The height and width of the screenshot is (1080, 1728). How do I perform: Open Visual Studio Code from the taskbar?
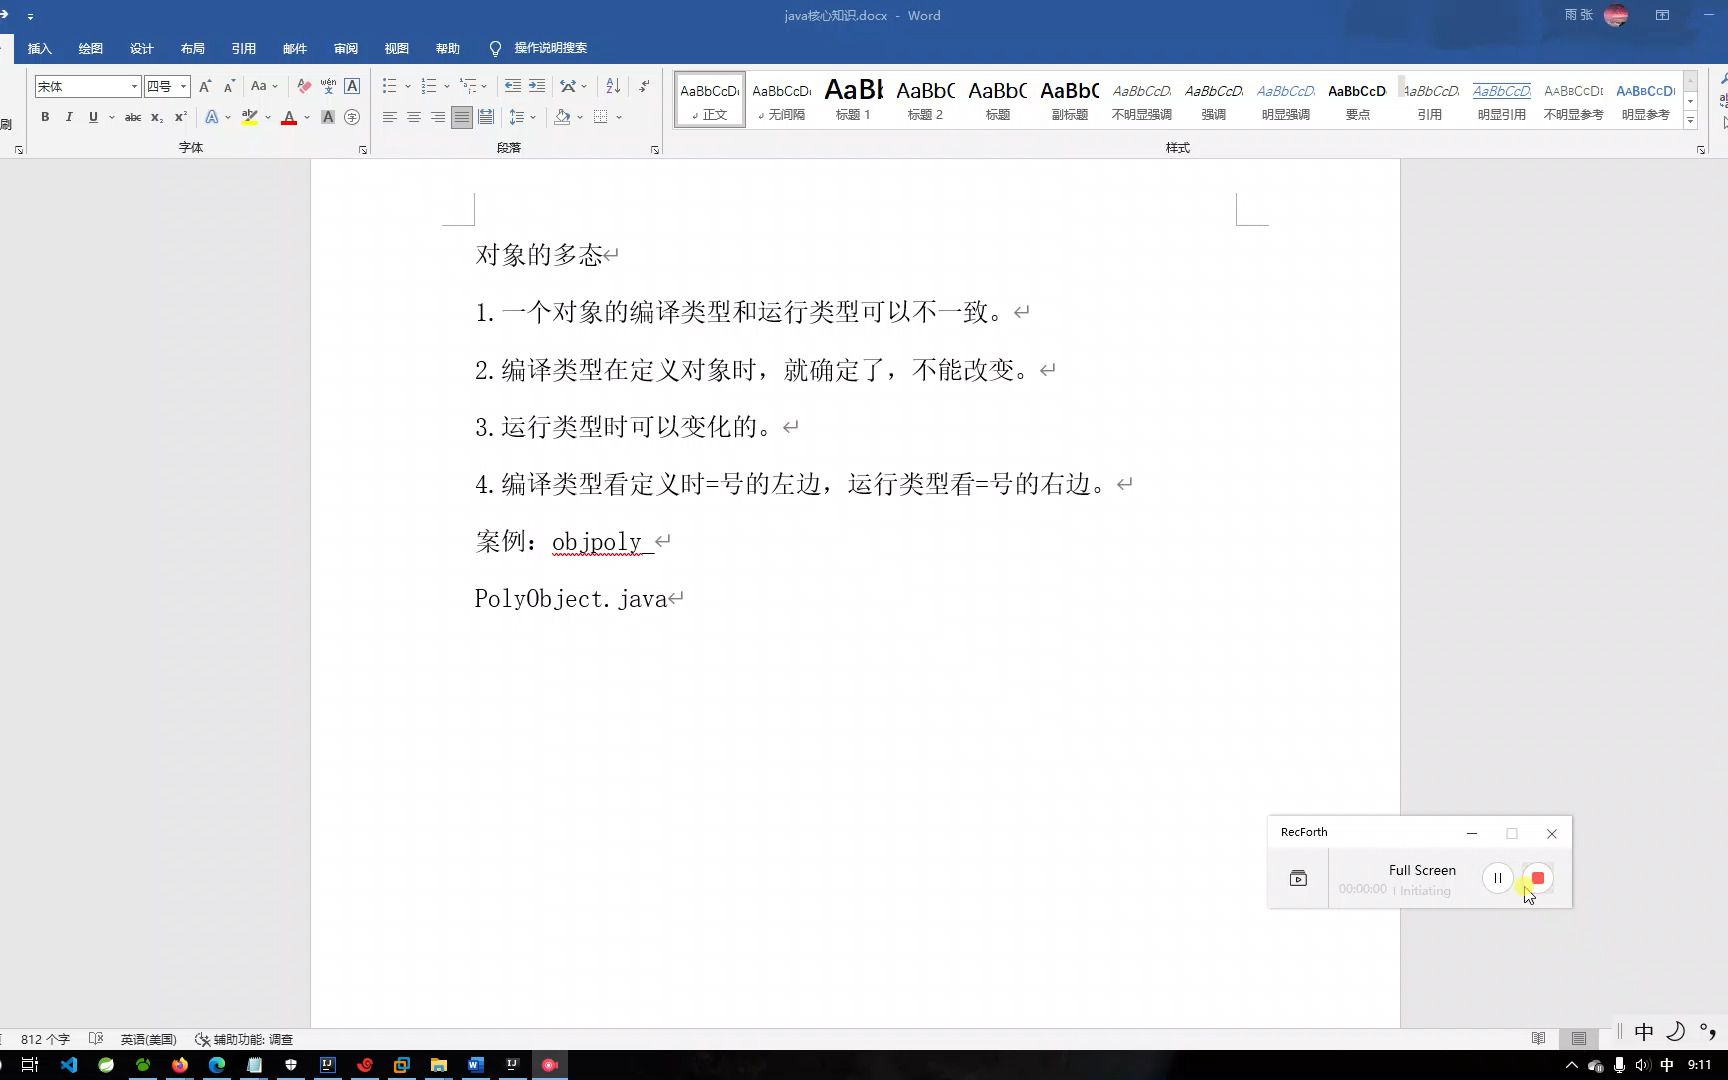[69, 1065]
